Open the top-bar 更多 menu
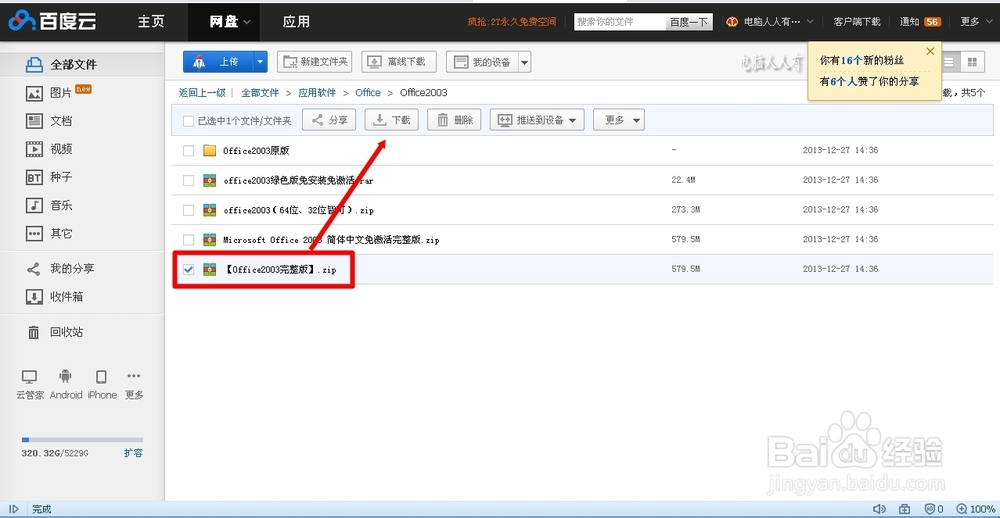The height and width of the screenshot is (518, 1000). click(974, 22)
